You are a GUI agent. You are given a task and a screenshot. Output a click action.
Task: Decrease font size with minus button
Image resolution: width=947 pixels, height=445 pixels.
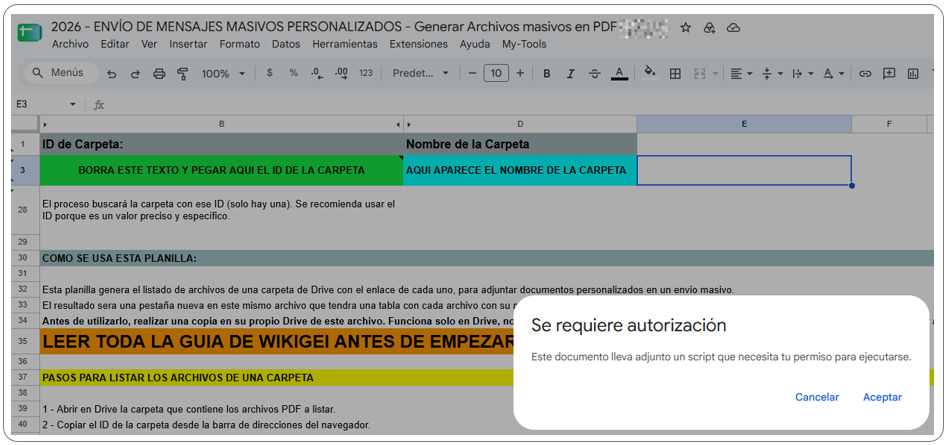[472, 74]
